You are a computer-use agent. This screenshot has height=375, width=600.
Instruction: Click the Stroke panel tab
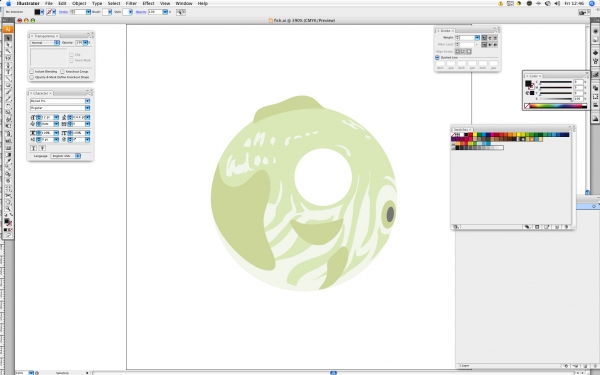tap(445, 31)
